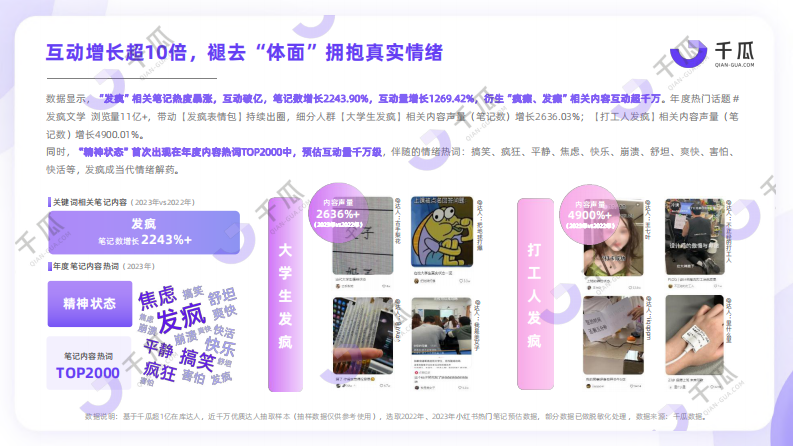Click the word 害怕 in word cloud
This screenshot has height=446, width=793.
click(193, 377)
